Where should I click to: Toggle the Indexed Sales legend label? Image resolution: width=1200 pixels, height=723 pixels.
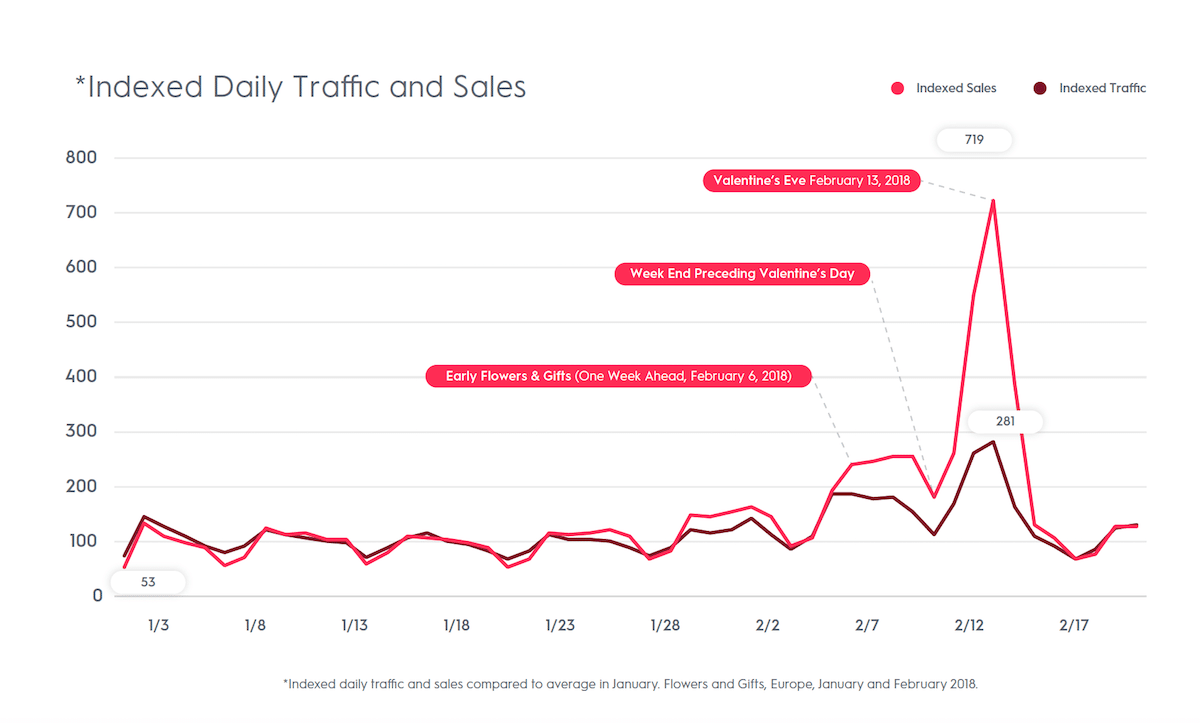pos(956,88)
